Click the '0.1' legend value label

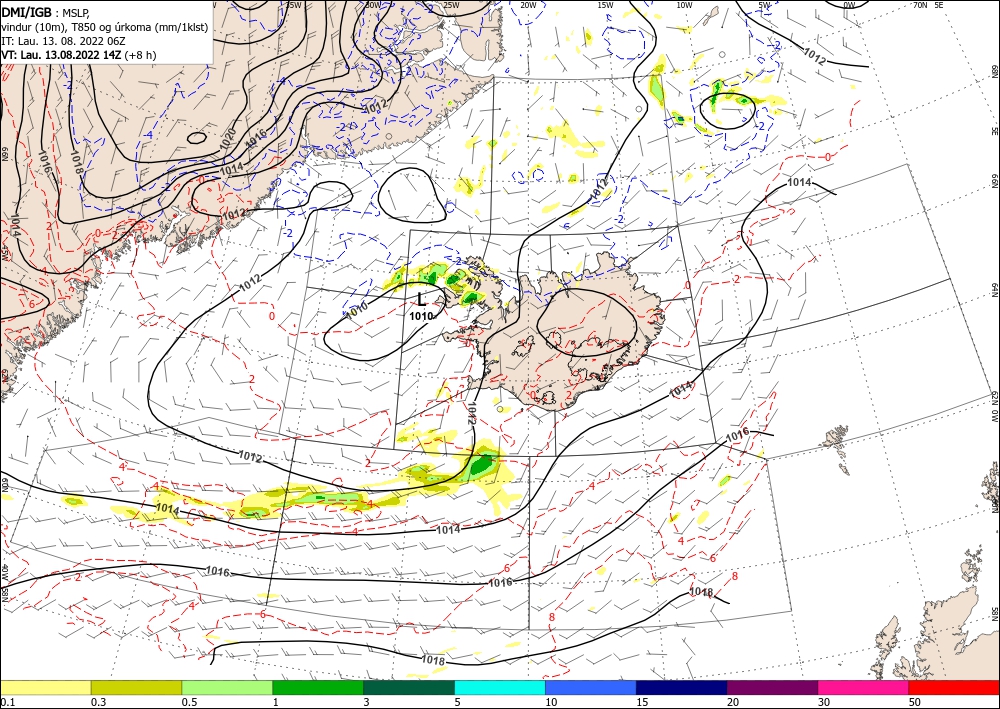pos(7,702)
